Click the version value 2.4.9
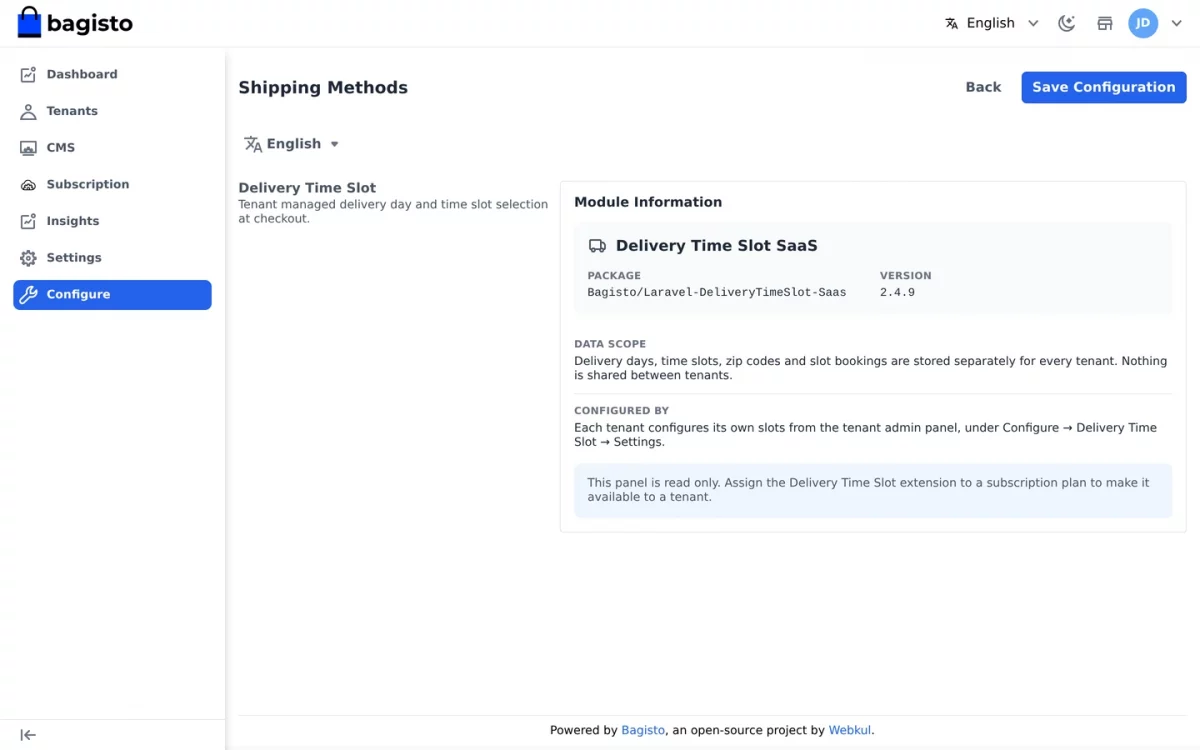This screenshot has height=750, width=1200. pyautogui.click(x=897, y=293)
